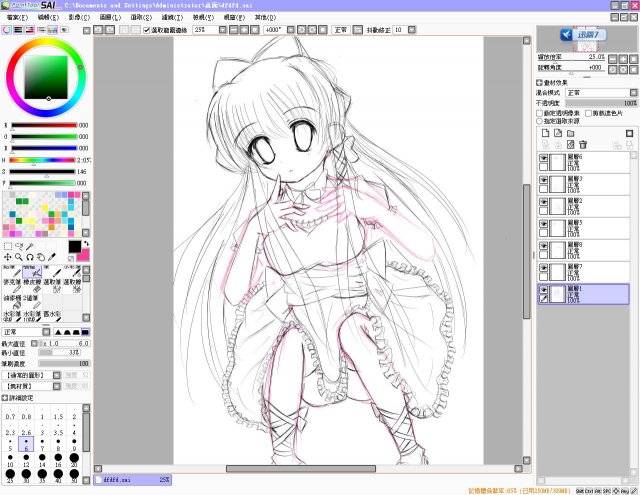The height and width of the screenshot is (495, 640).
Task: Hide layer 圖層7 using its eye icon
Action: point(543,268)
